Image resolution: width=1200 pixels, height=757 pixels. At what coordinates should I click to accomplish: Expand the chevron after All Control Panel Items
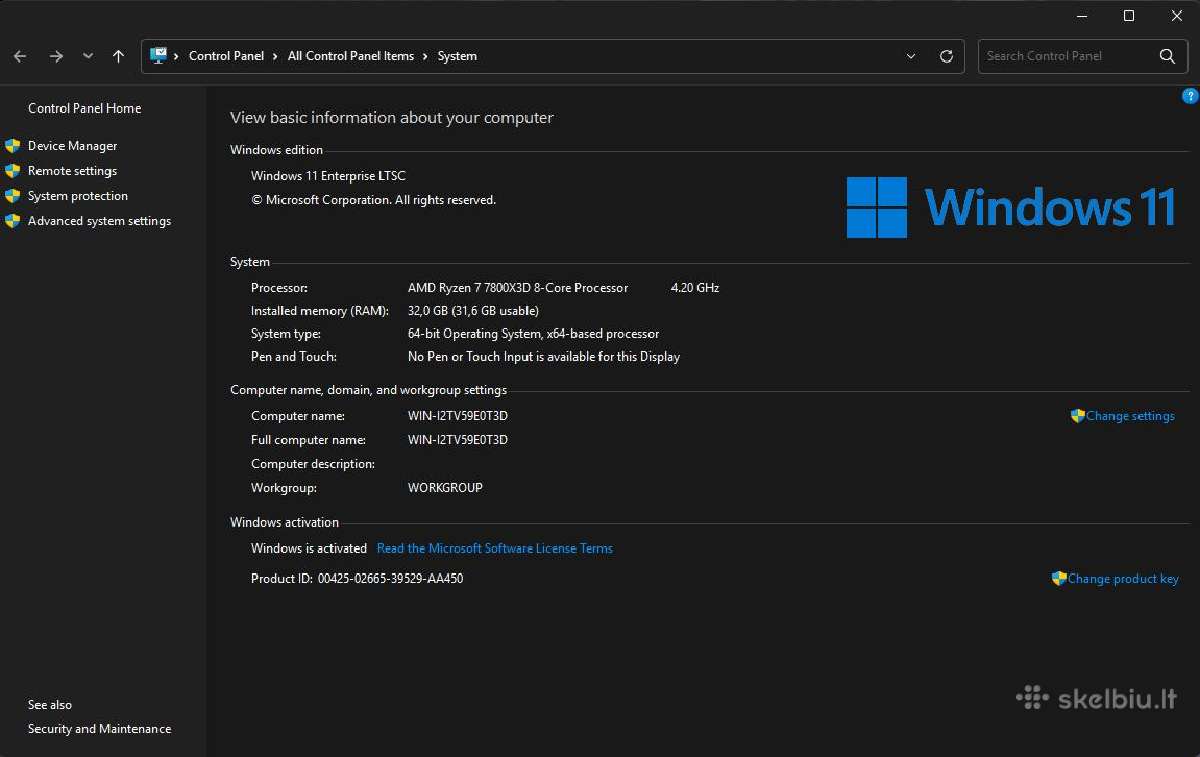[426, 57]
